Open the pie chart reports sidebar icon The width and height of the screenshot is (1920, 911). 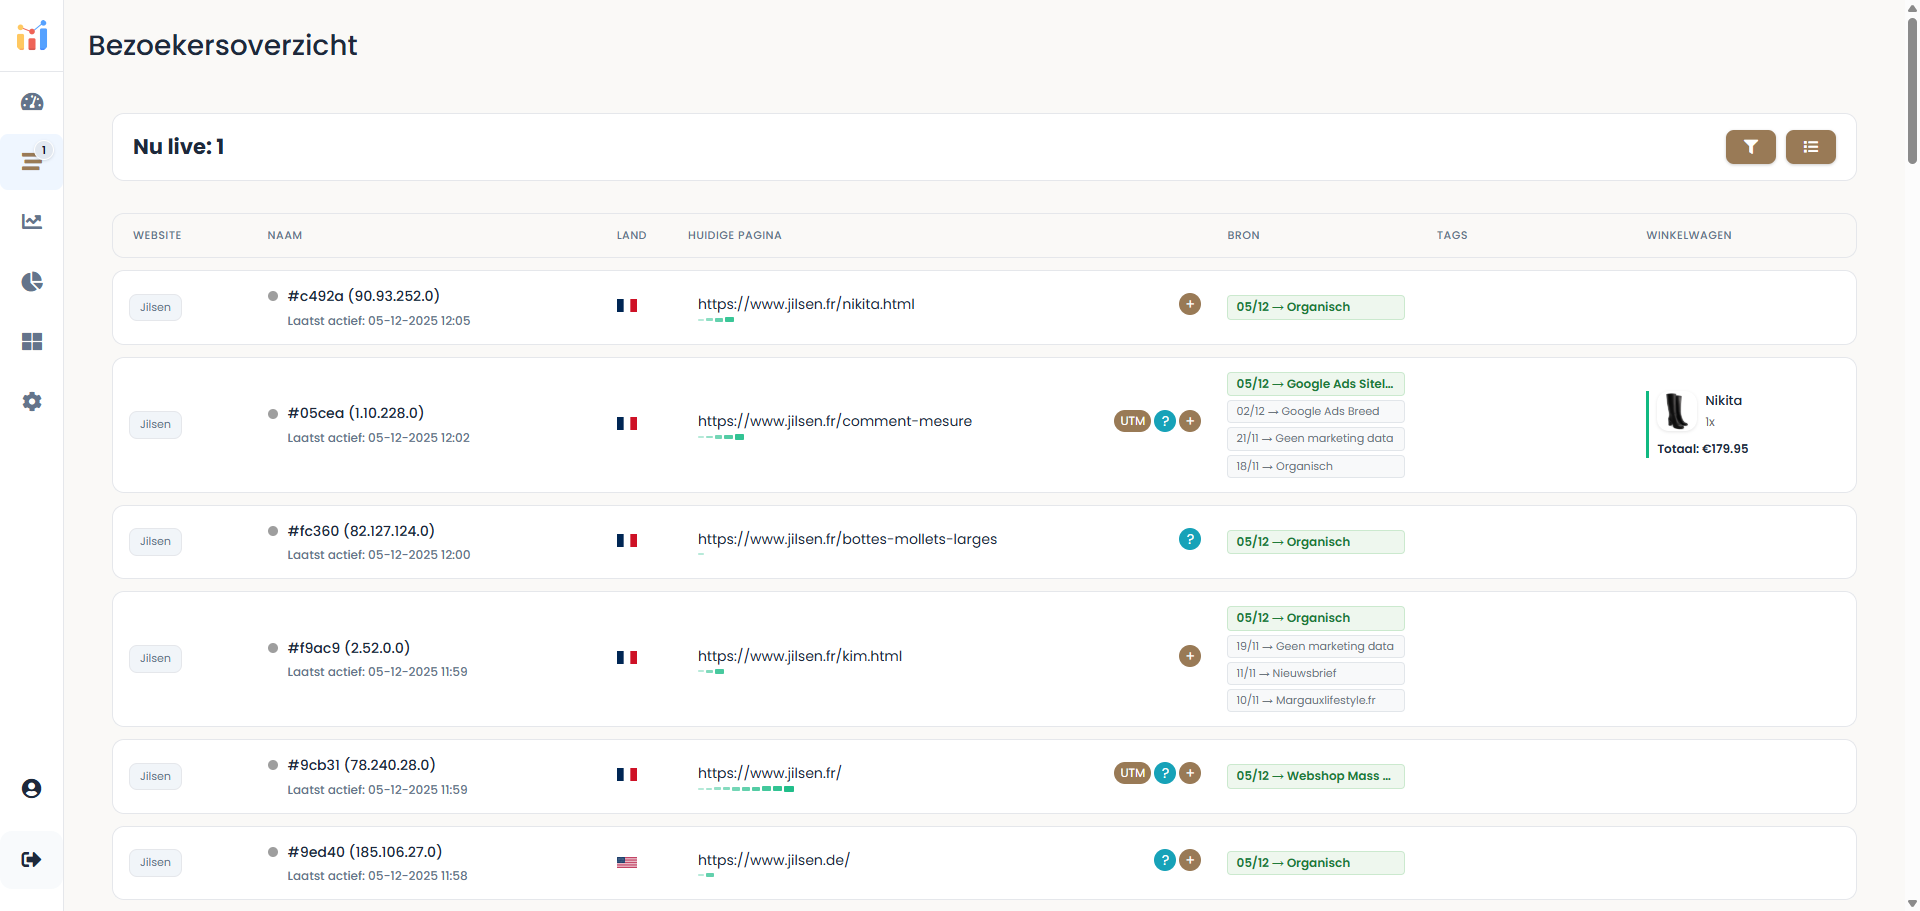pos(32,281)
